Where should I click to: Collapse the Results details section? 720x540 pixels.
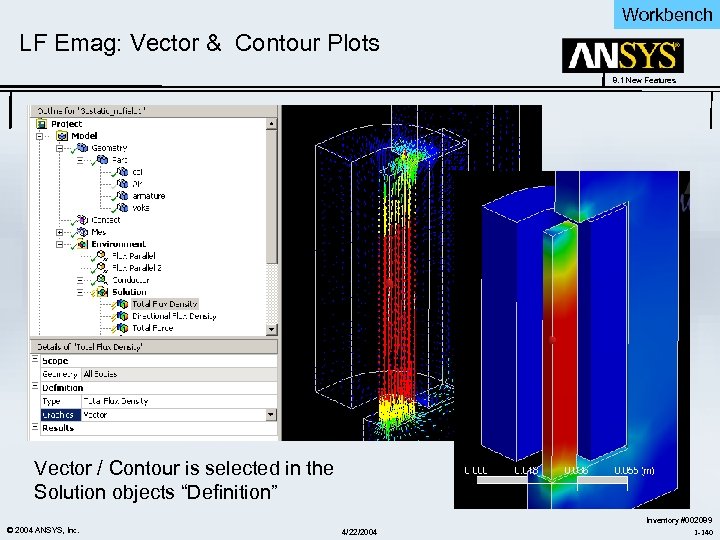point(35,427)
